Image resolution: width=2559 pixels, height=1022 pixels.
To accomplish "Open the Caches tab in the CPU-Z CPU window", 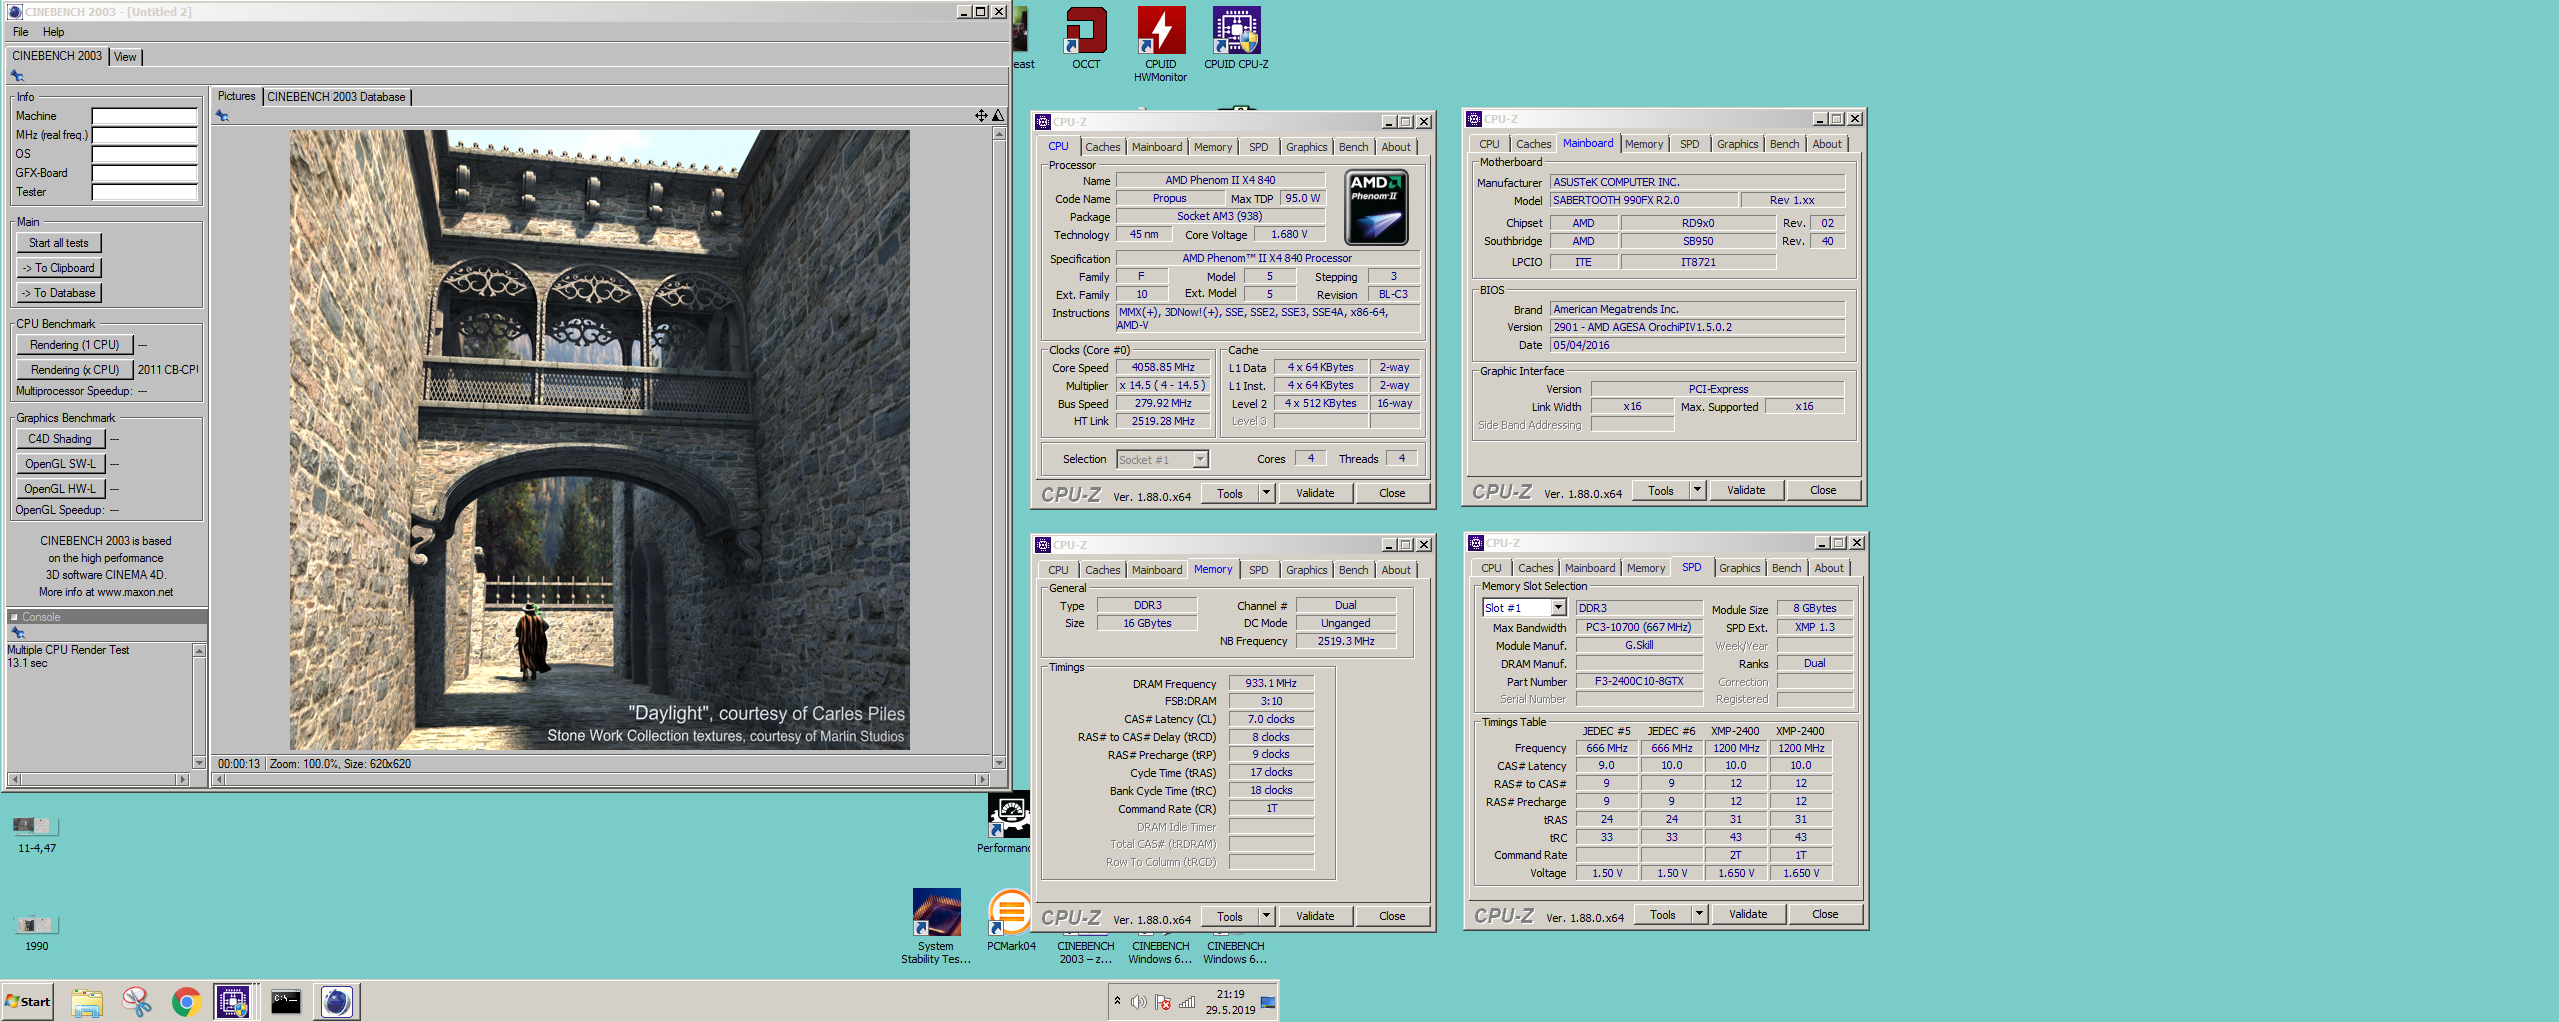I will 1102,147.
